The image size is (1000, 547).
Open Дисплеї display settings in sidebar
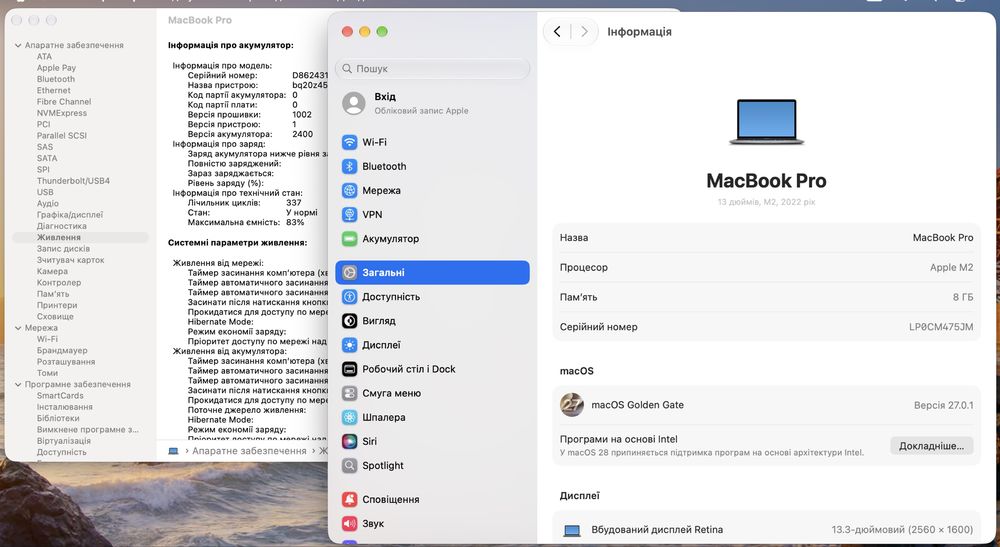[432, 345]
